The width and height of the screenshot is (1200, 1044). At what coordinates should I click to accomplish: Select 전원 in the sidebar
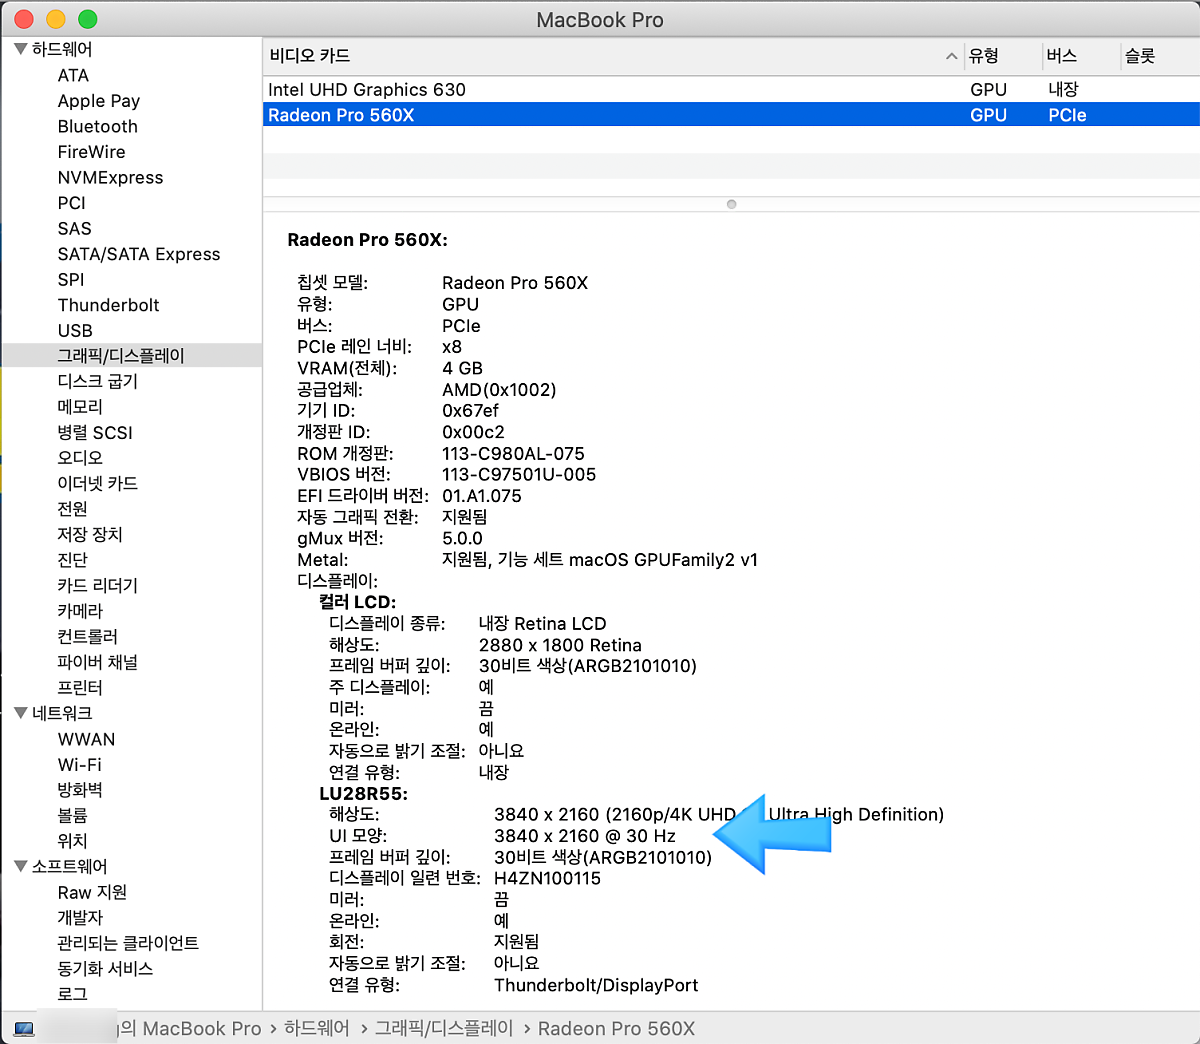click(72, 508)
